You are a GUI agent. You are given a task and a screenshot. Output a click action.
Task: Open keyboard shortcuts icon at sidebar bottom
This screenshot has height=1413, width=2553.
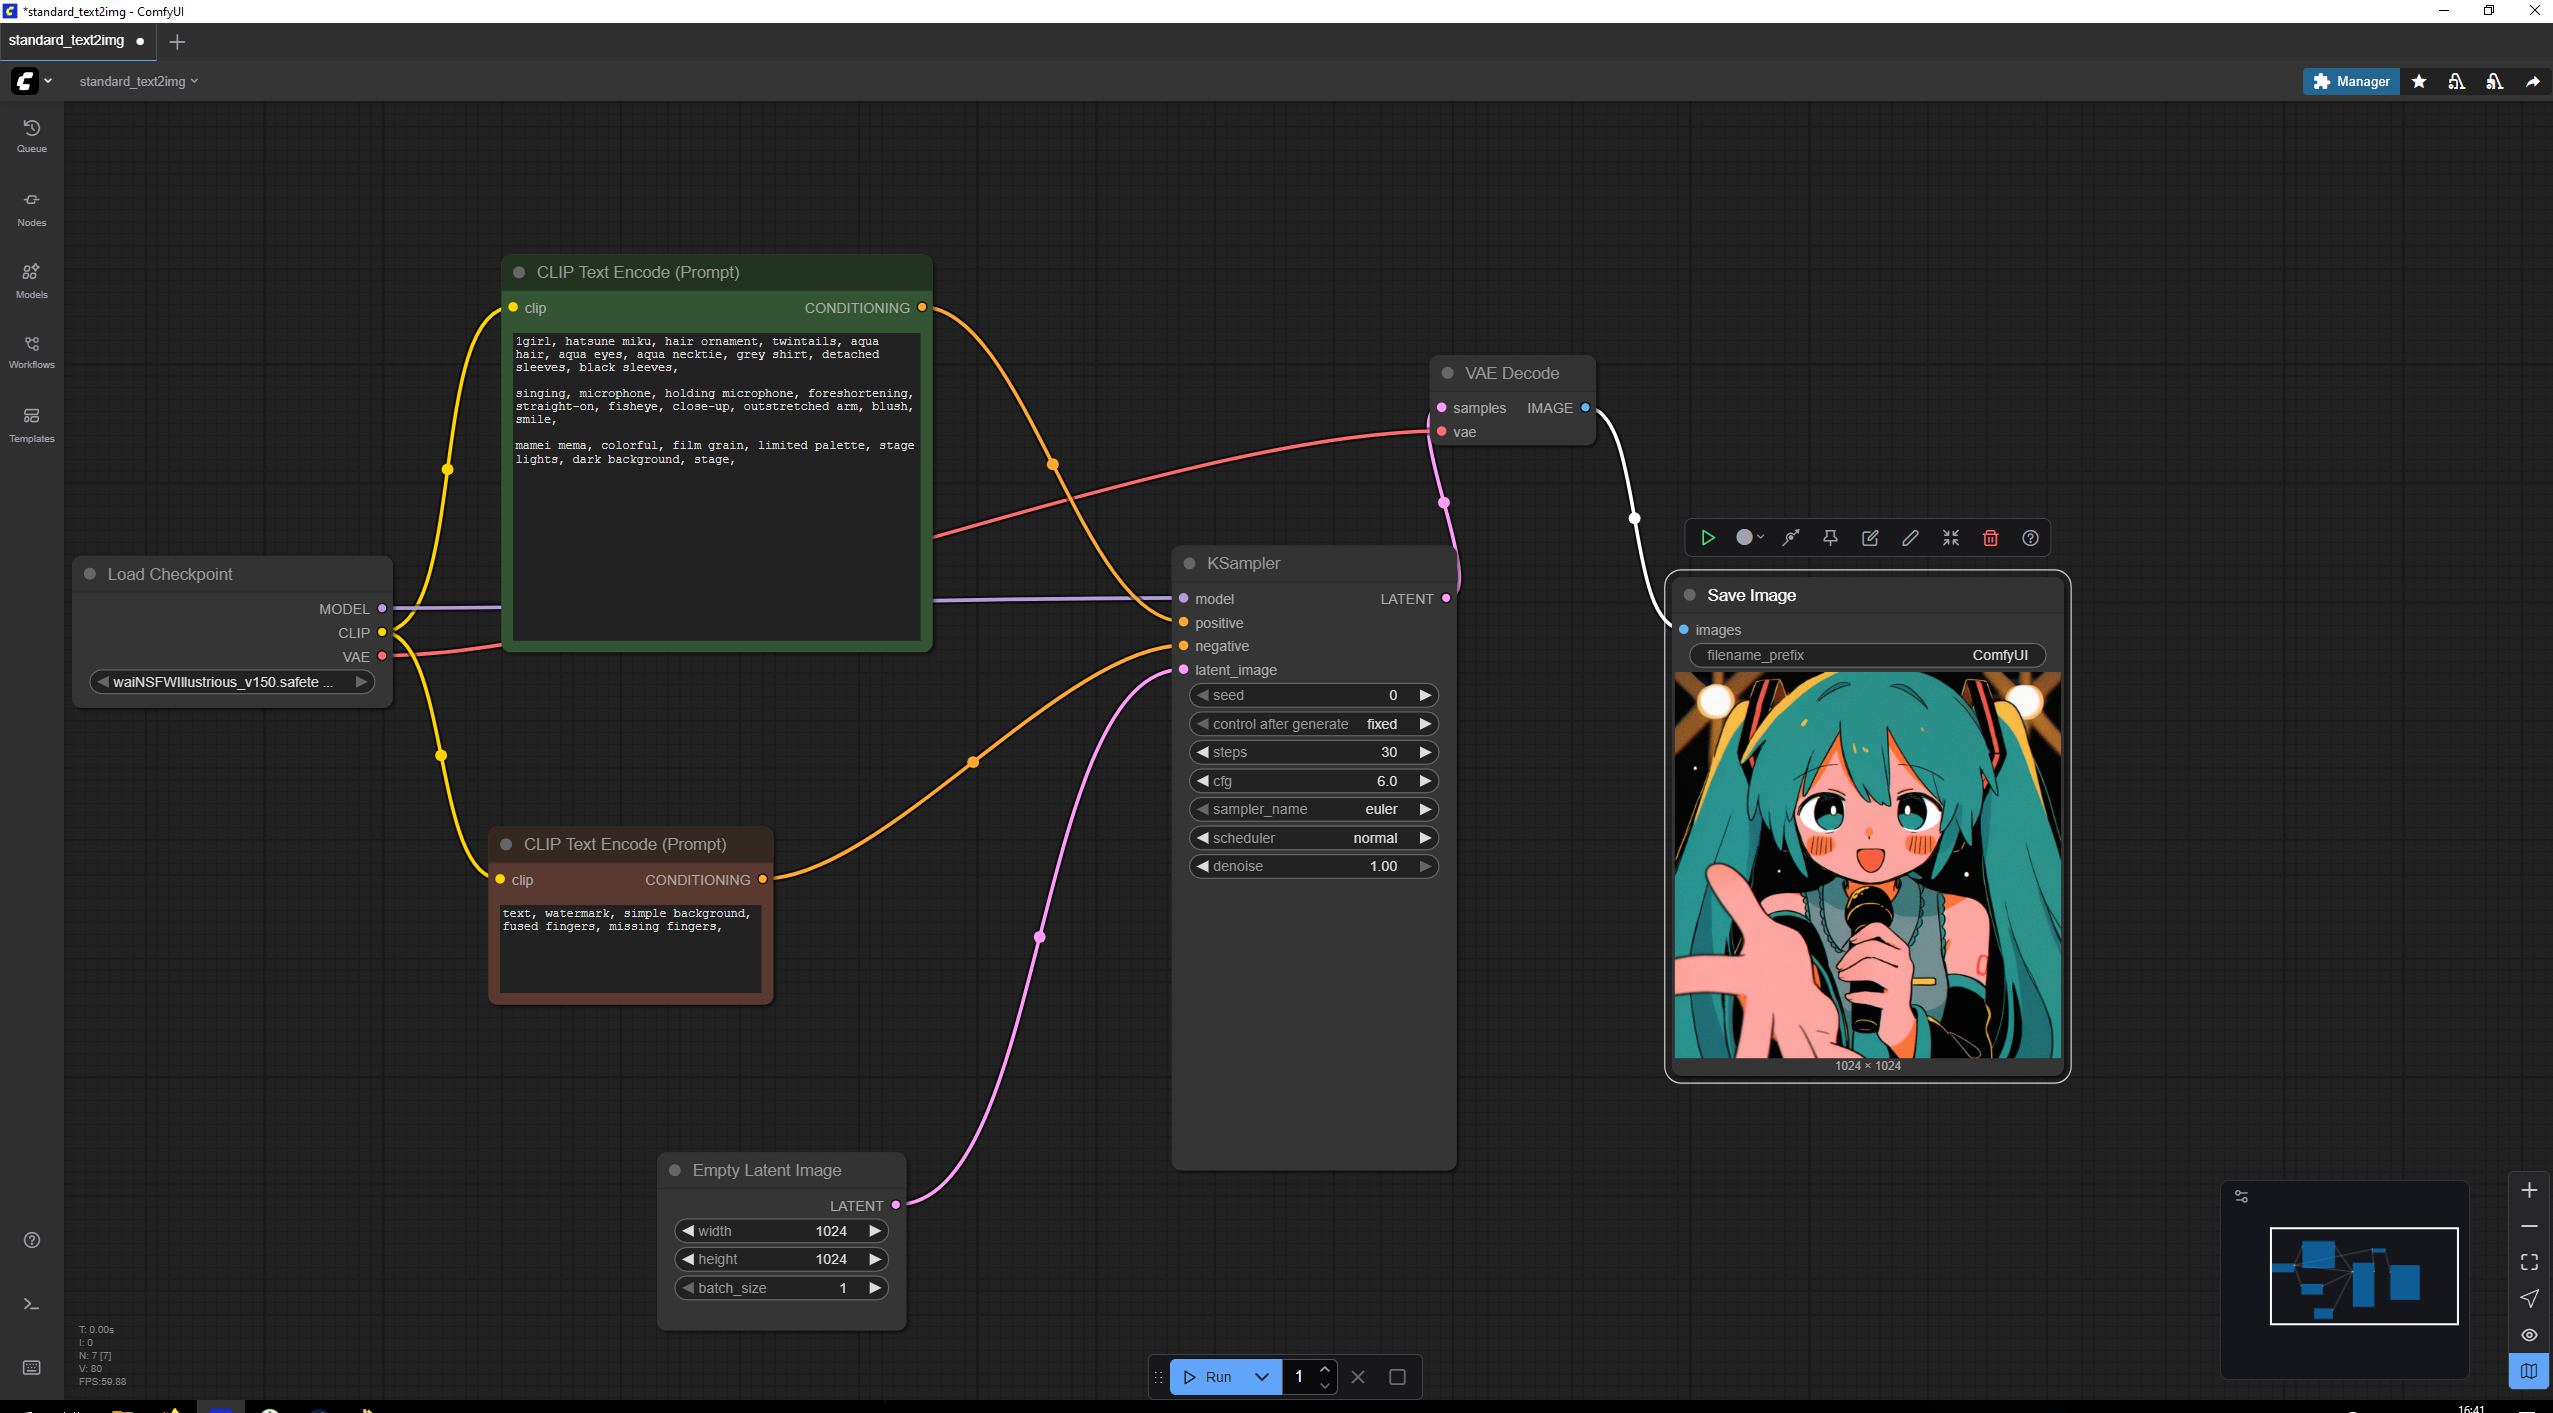[31, 1367]
